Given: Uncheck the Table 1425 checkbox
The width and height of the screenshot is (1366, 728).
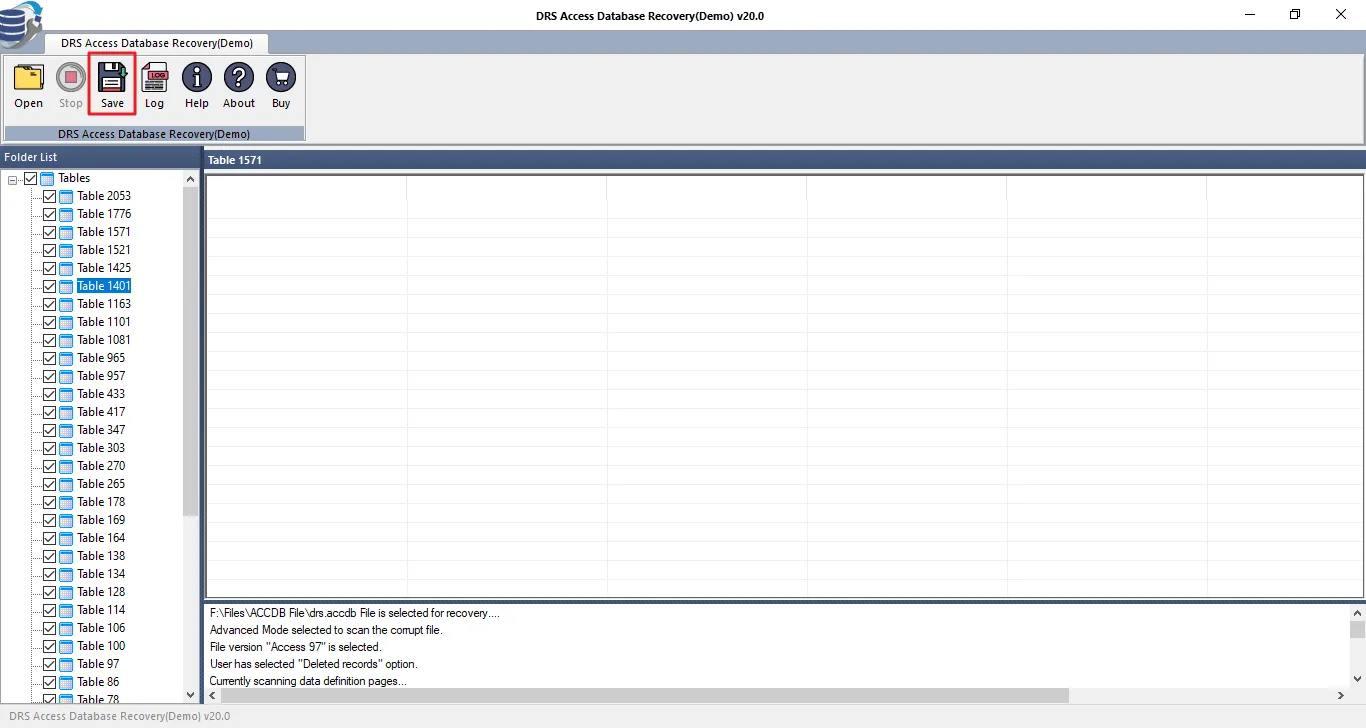Looking at the screenshot, I should tap(49, 268).
